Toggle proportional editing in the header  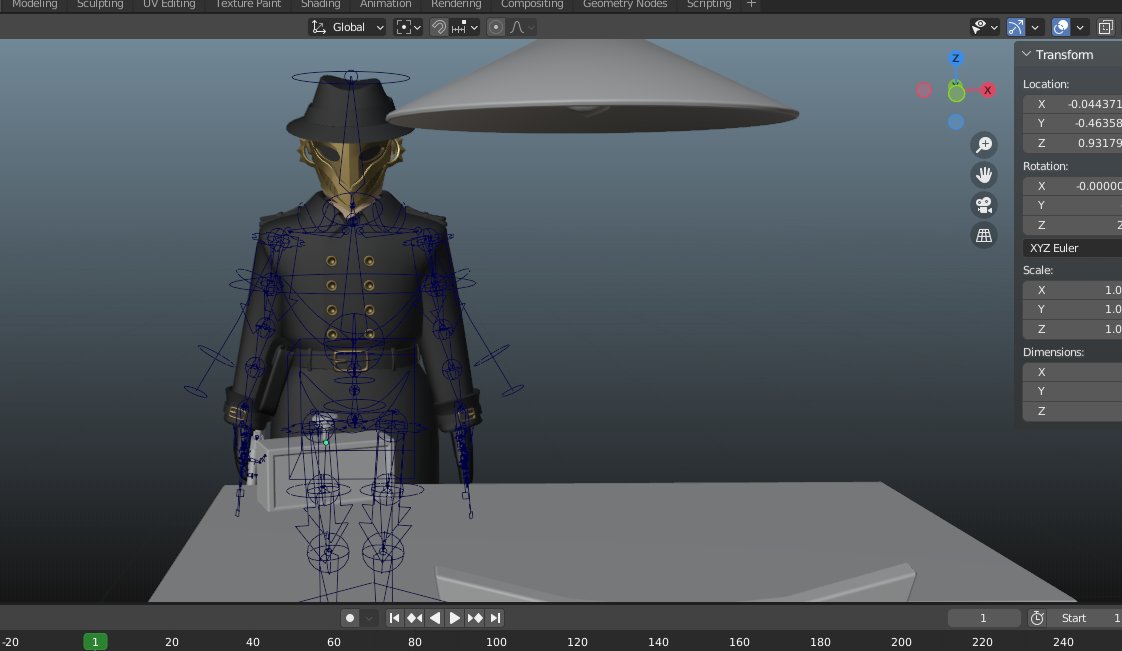[495, 27]
